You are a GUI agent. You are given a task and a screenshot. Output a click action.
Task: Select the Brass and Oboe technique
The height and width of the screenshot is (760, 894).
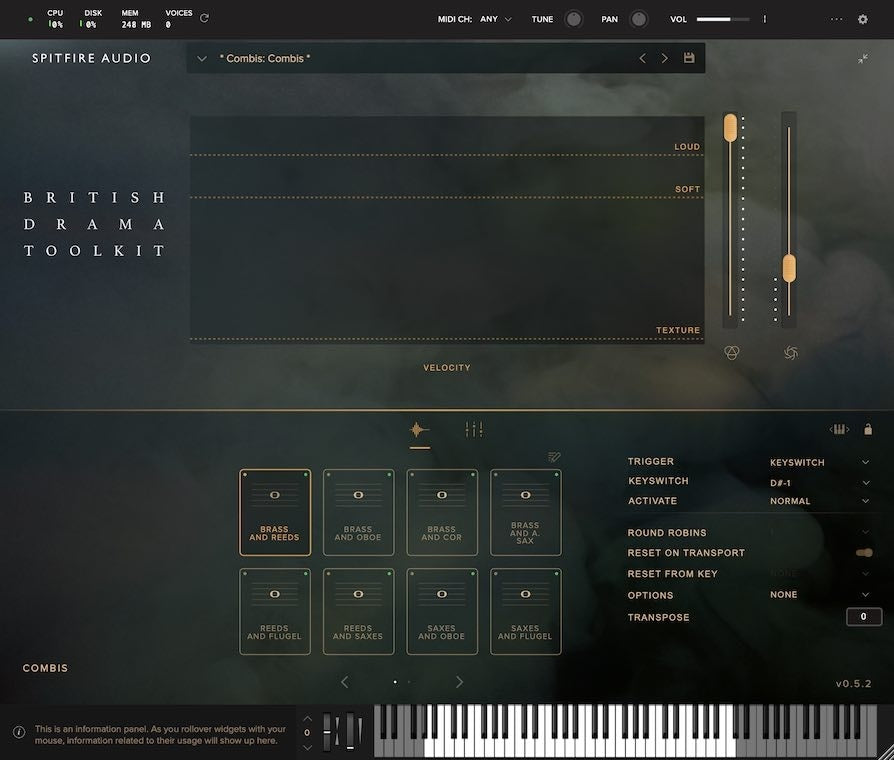pos(358,512)
